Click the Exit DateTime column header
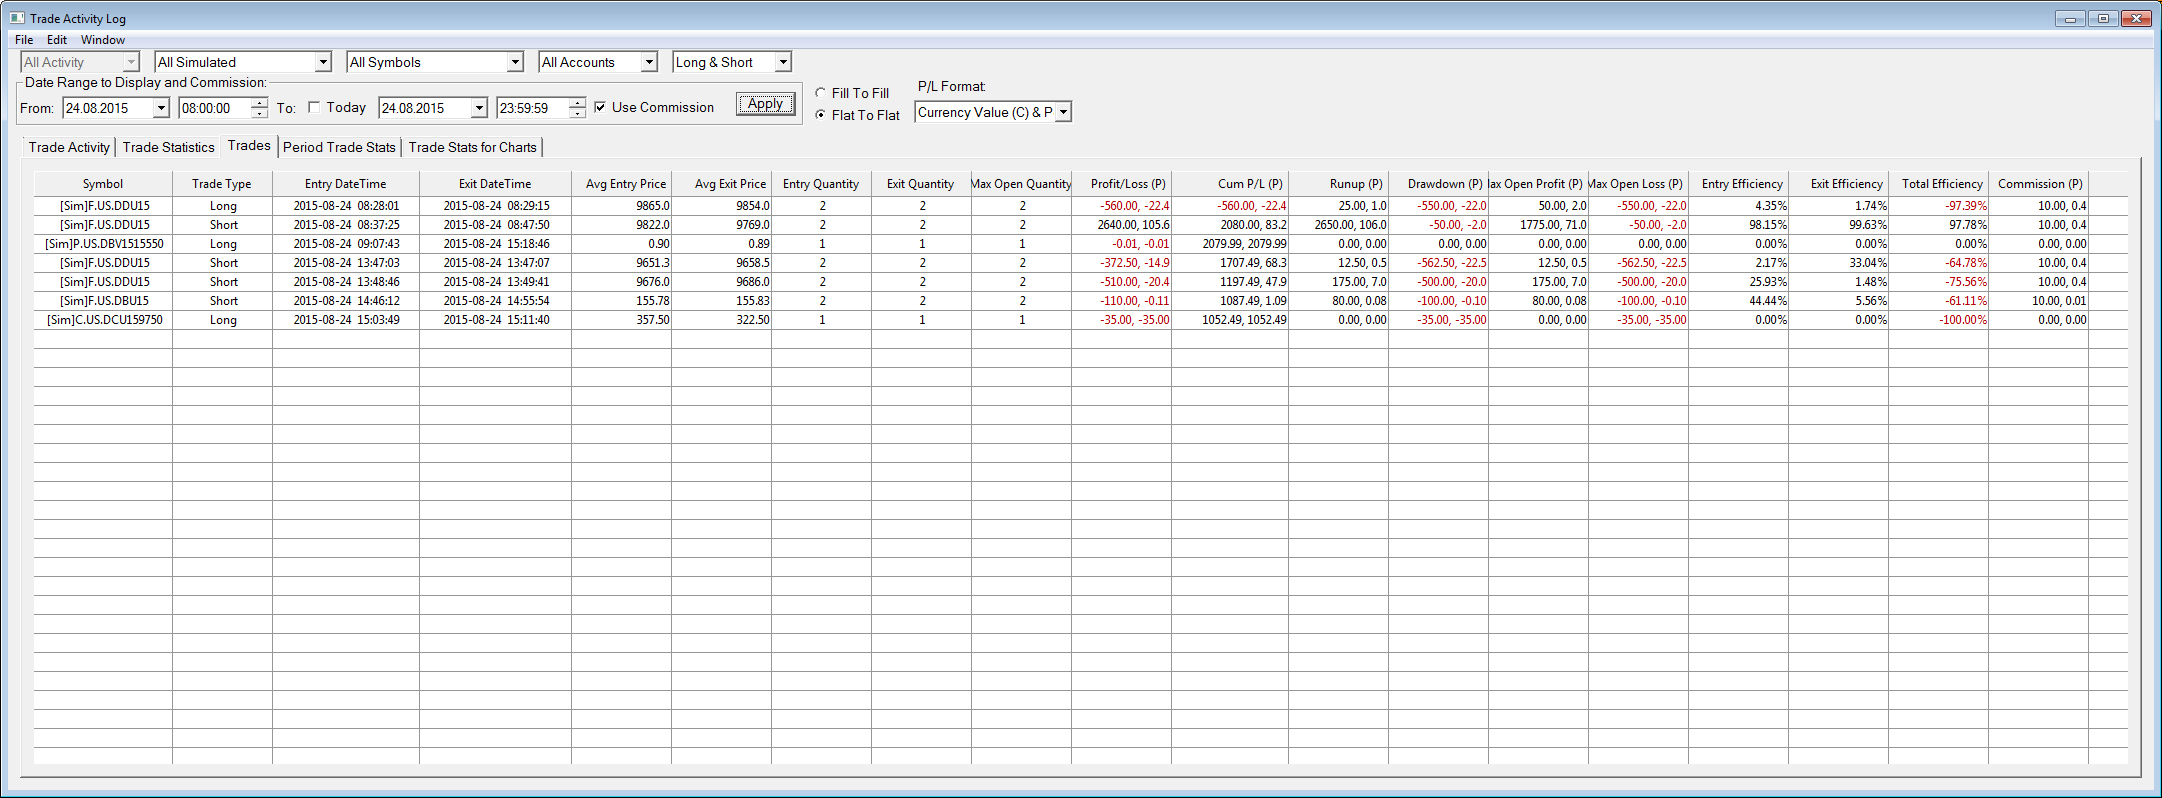 click(495, 184)
